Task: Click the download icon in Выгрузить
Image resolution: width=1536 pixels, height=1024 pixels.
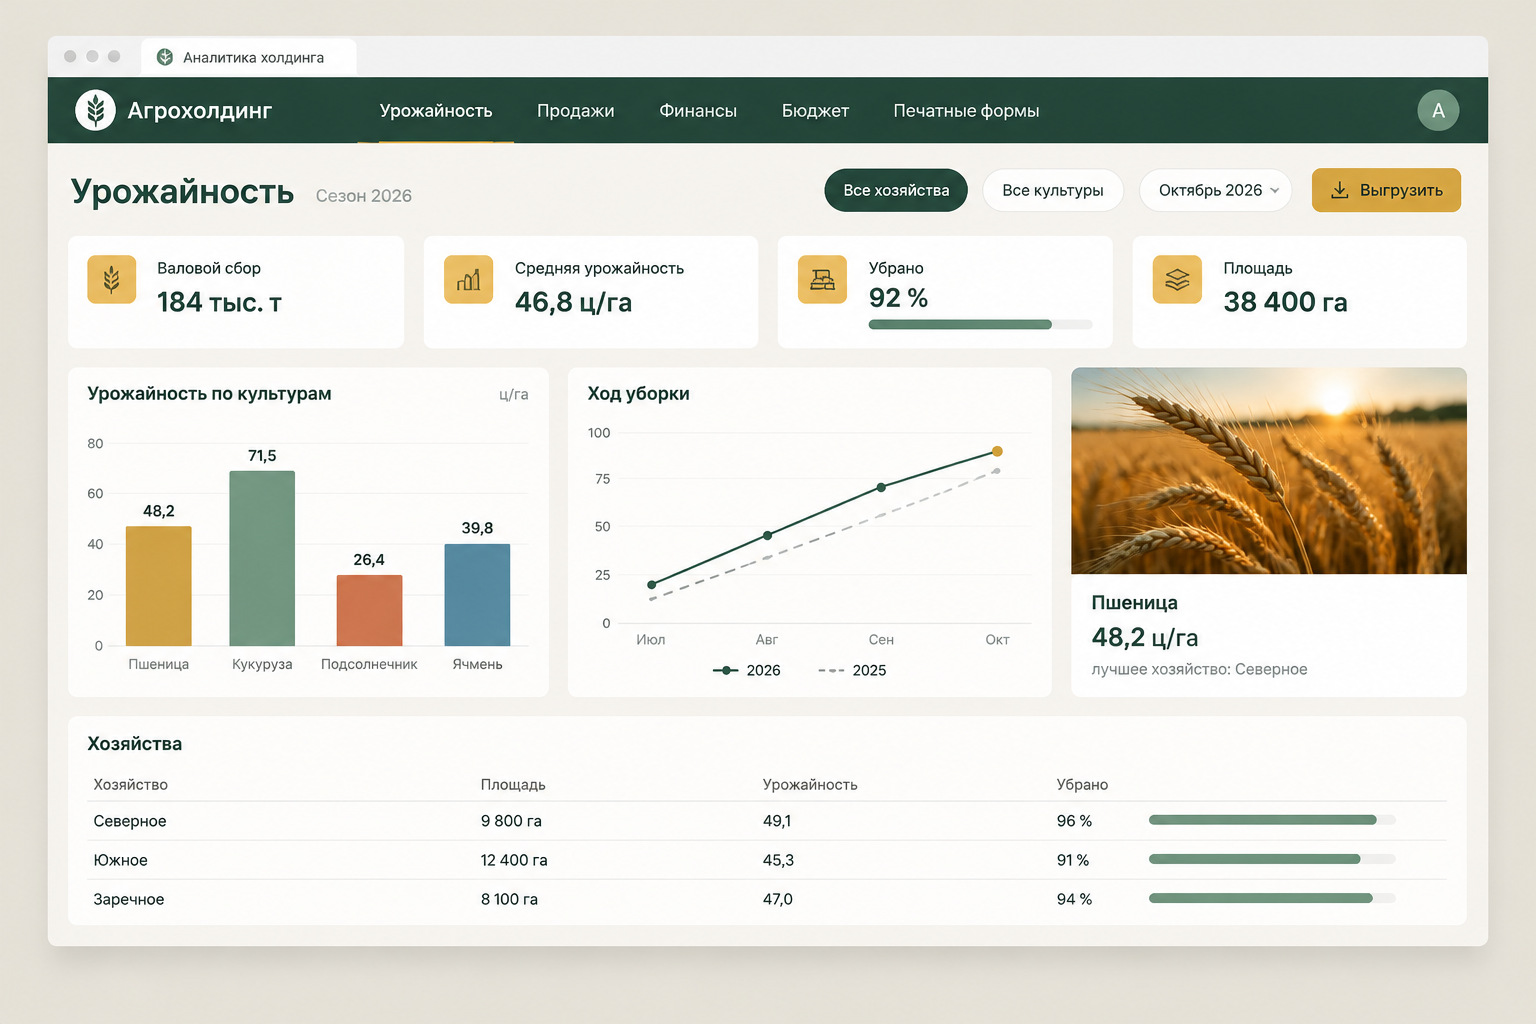Action: point(1340,190)
